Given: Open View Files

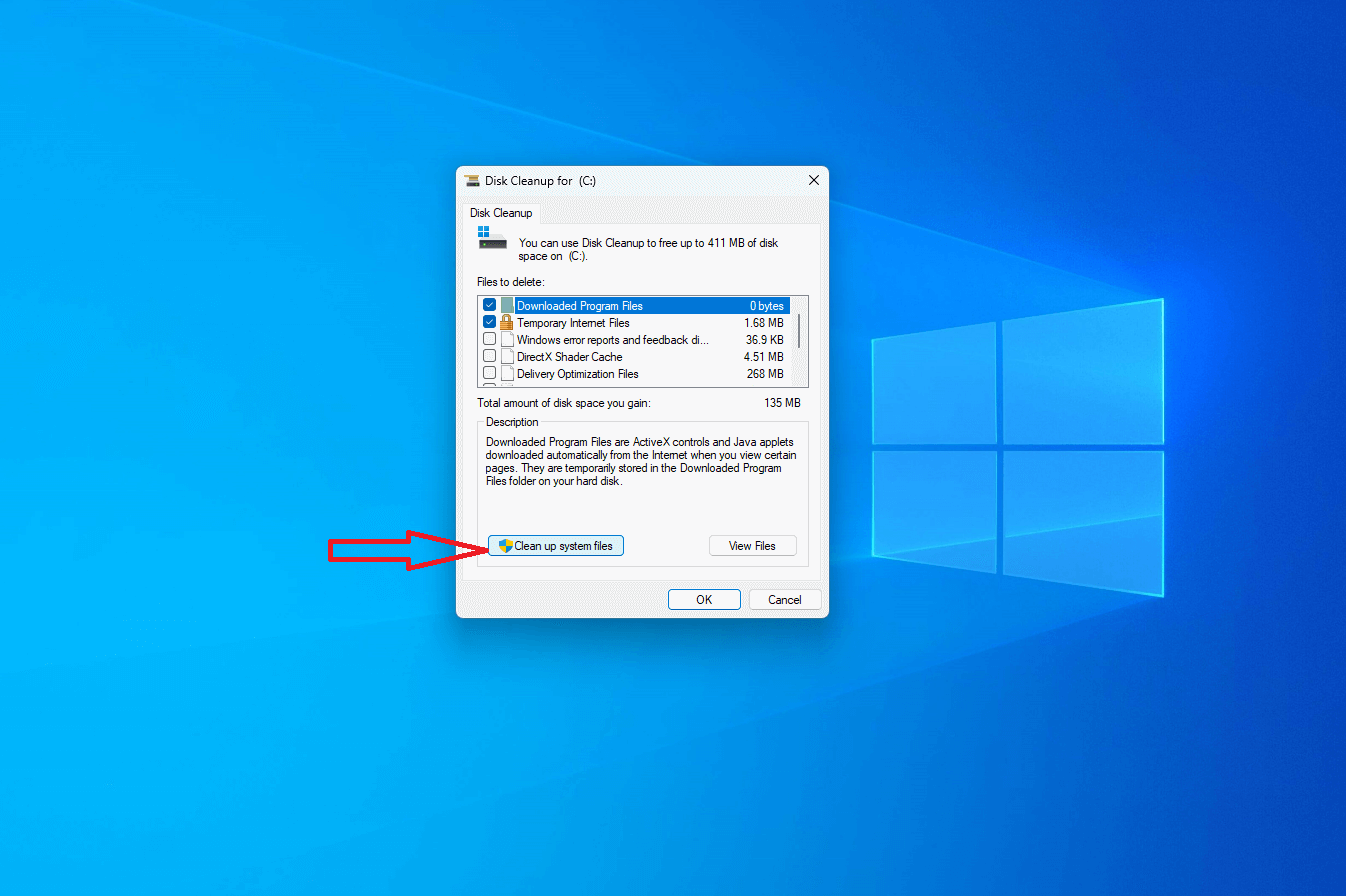Looking at the screenshot, I should coord(753,546).
